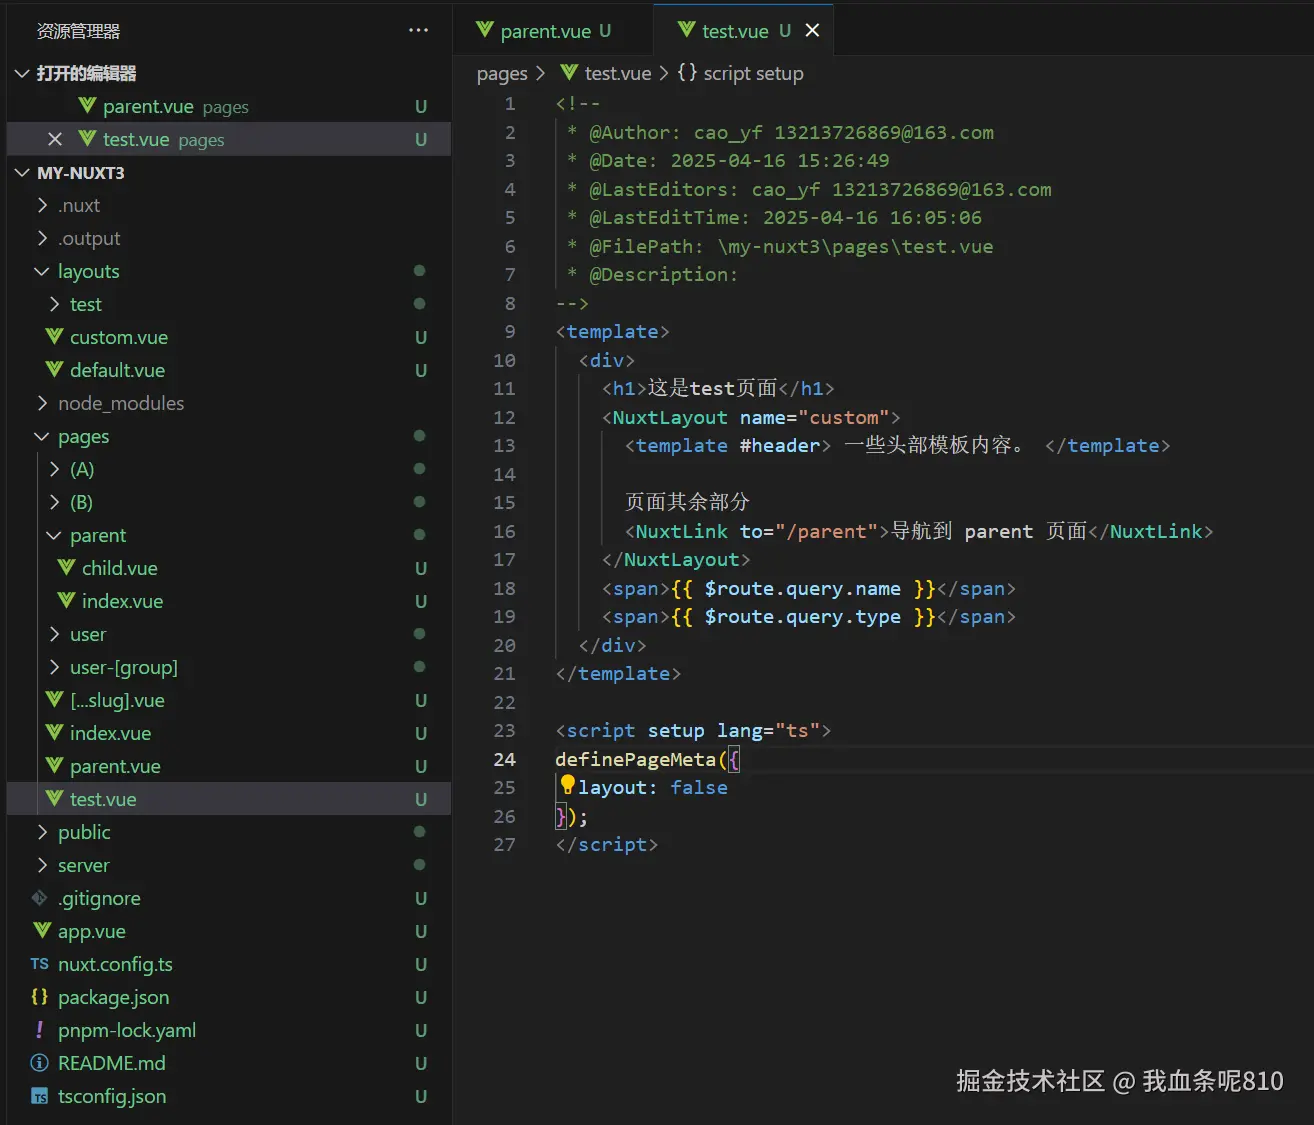Click the git icon next to .gitignore

[40, 898]
